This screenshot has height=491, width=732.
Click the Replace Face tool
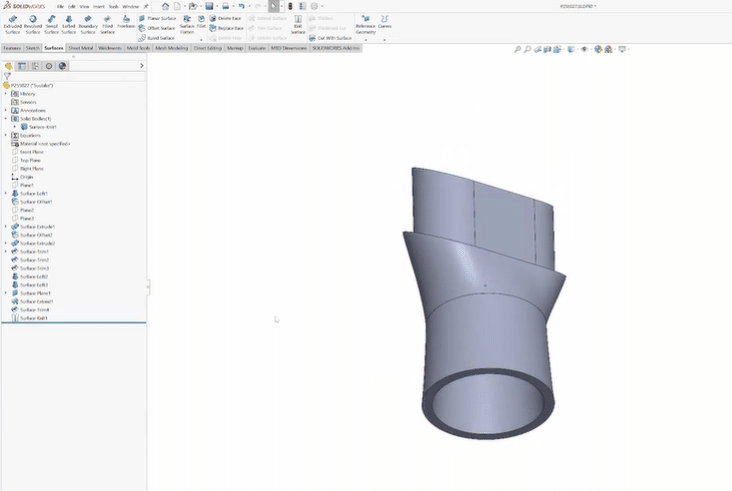tap(226, 28)
